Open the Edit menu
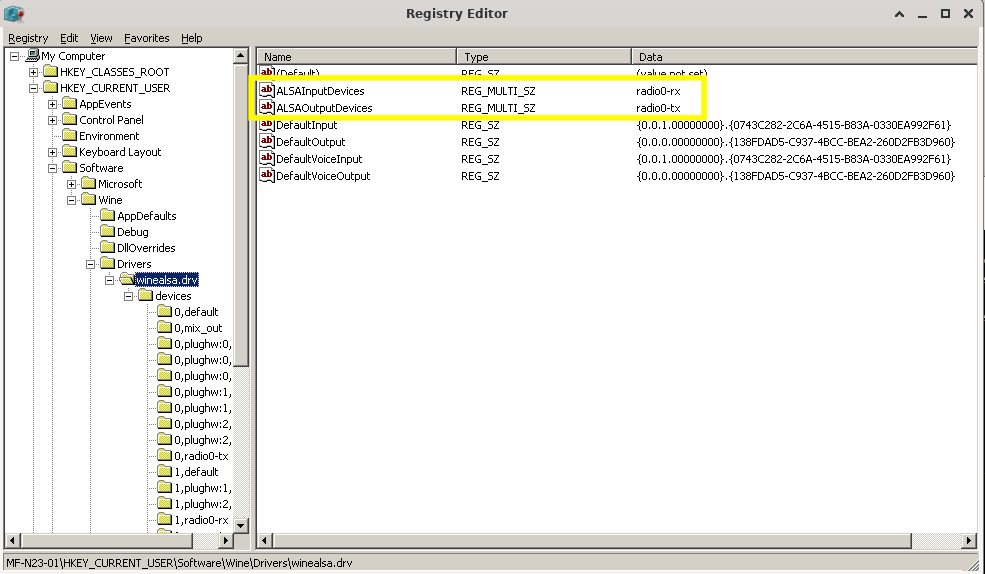985x574 pixels. click(69, 38)
